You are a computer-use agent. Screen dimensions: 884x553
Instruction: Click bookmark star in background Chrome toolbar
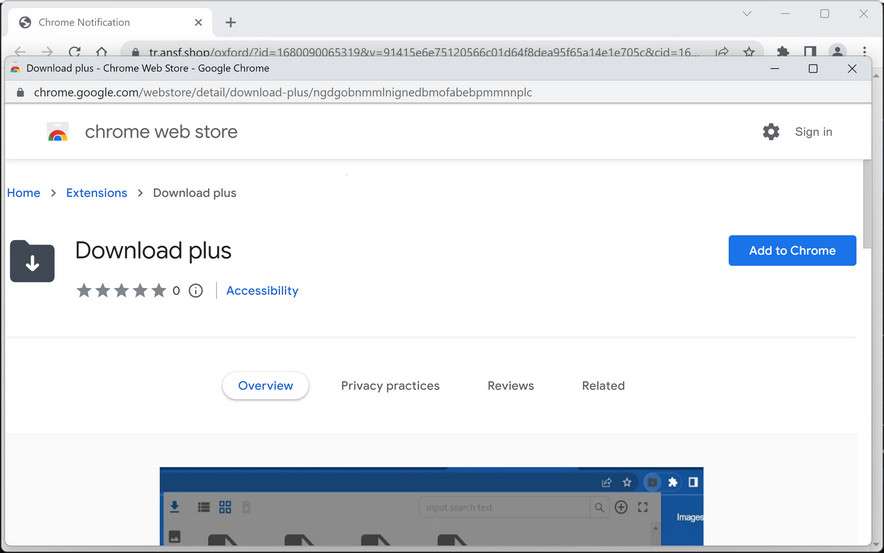[x=749, y=52]
